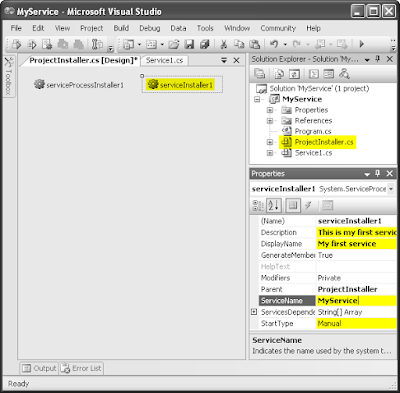Close the active document tab with X
Image resolution: width=400 pixels, height=393 pixels.
pos(236,60)
